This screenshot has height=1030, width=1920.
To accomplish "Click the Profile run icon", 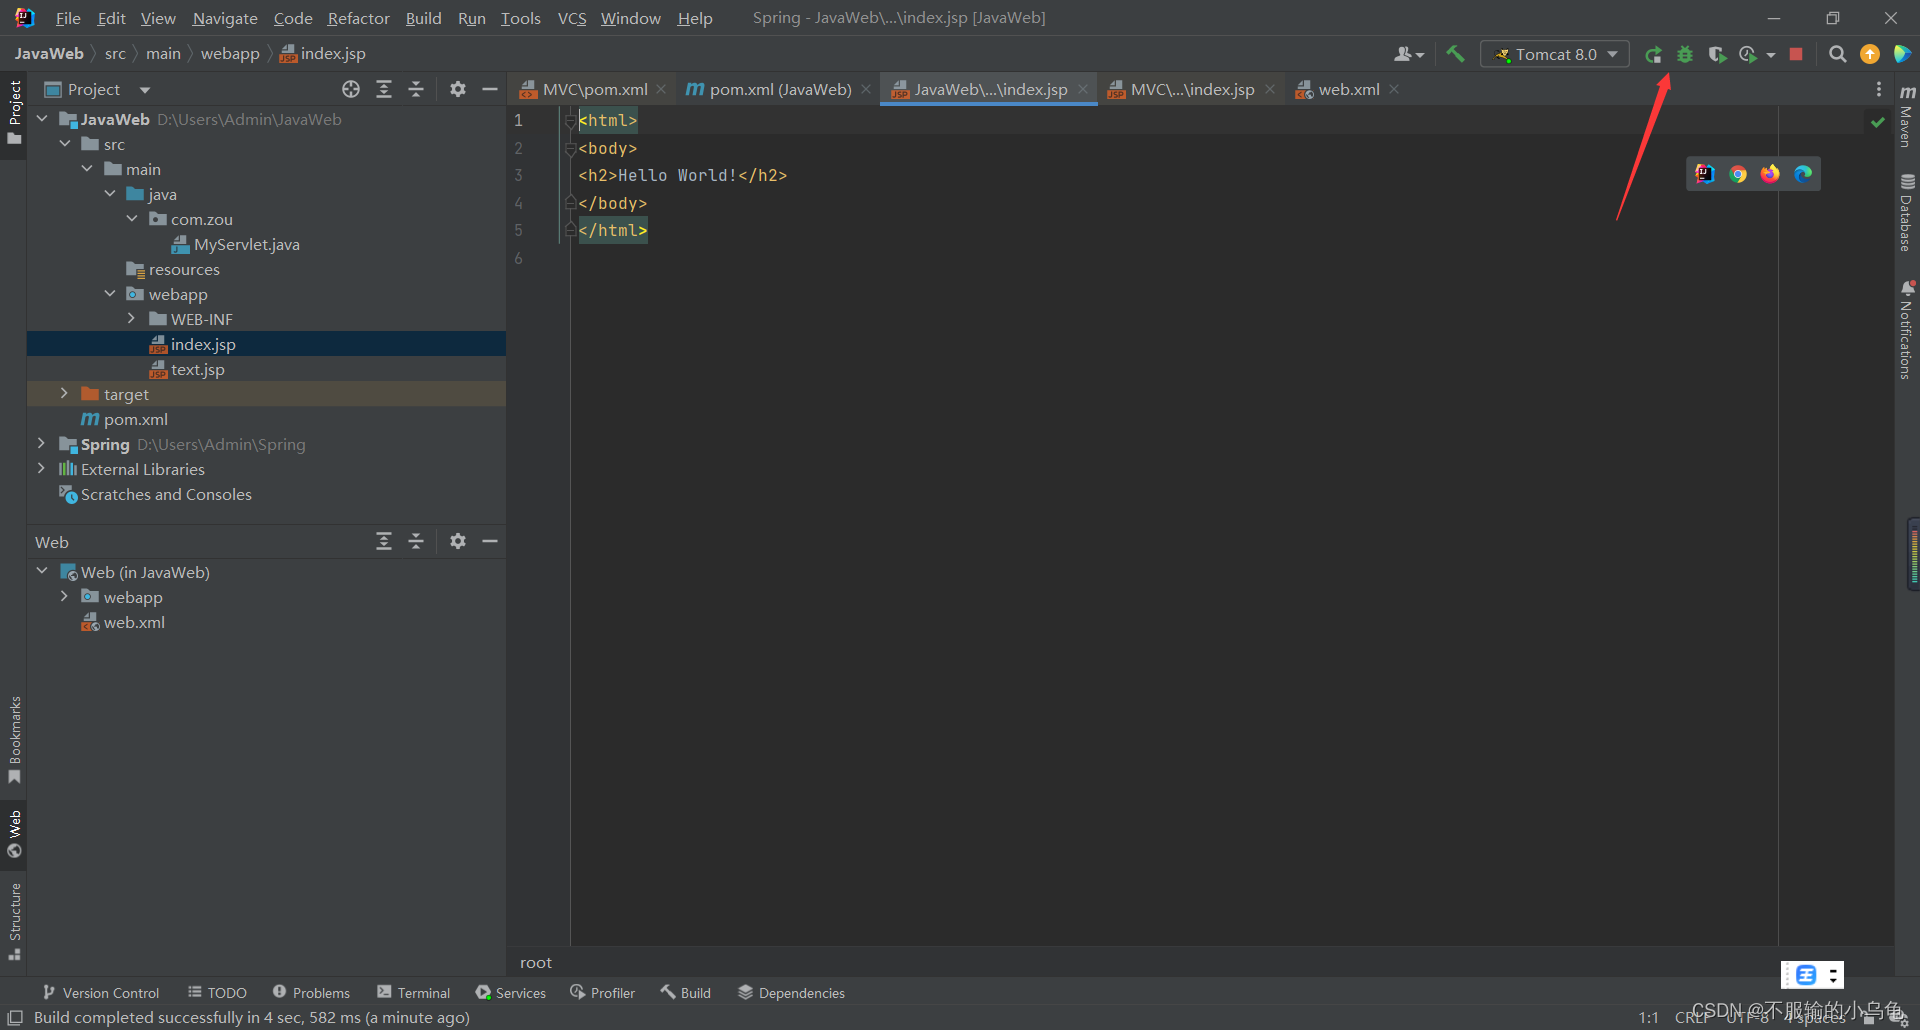I will click(1748, 55).
